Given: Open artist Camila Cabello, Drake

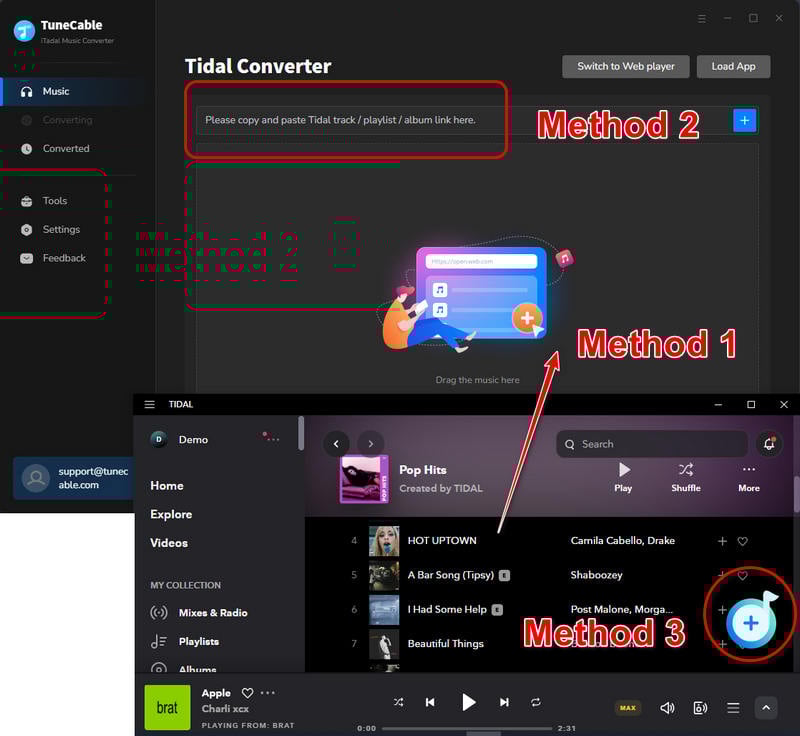Looking at the screenshot, I should click(622, 541).
